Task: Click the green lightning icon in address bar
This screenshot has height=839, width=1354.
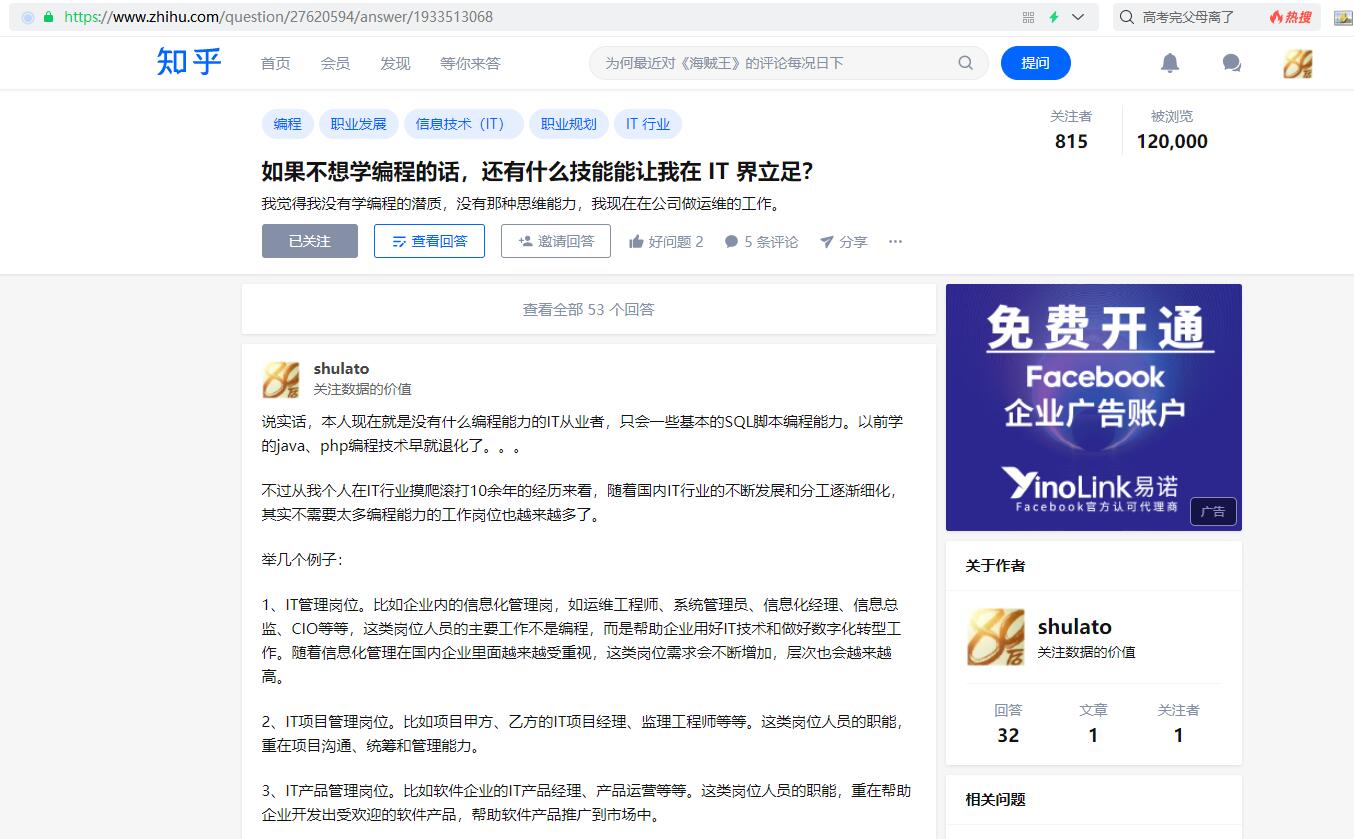Action: 1053,17
